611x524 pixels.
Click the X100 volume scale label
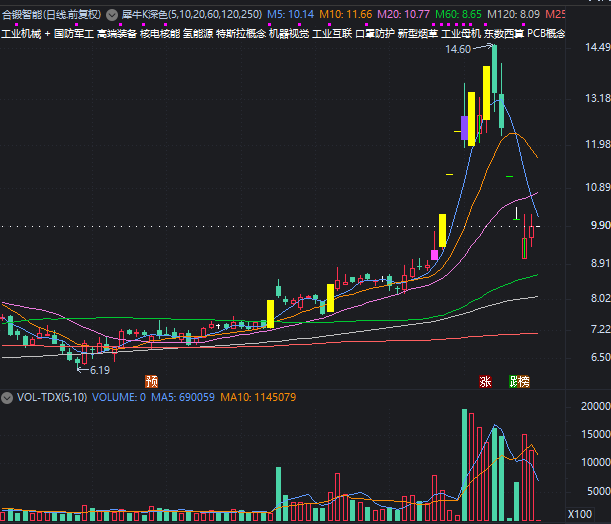pos(579,513)
